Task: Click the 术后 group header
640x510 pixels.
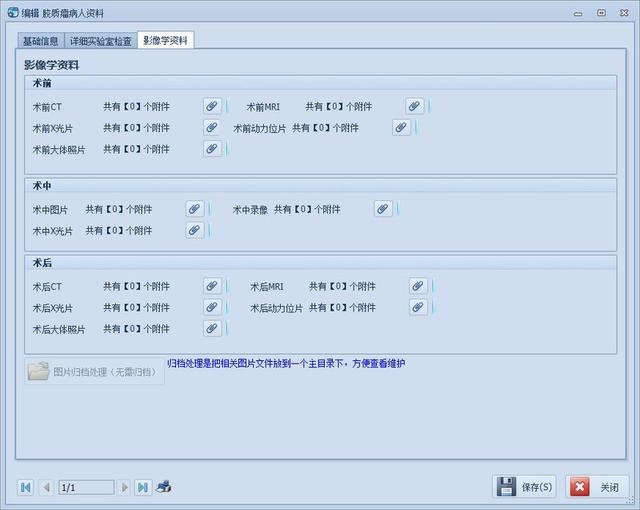Action: [320, 263]
